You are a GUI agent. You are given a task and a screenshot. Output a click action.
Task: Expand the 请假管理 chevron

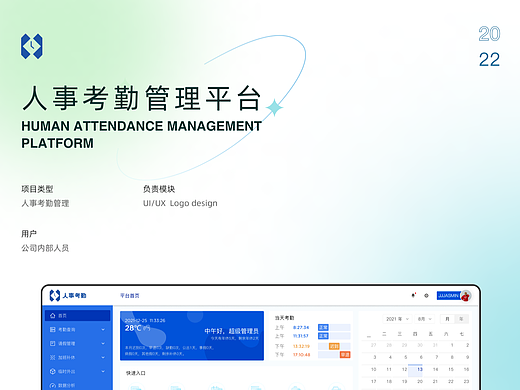103,343
